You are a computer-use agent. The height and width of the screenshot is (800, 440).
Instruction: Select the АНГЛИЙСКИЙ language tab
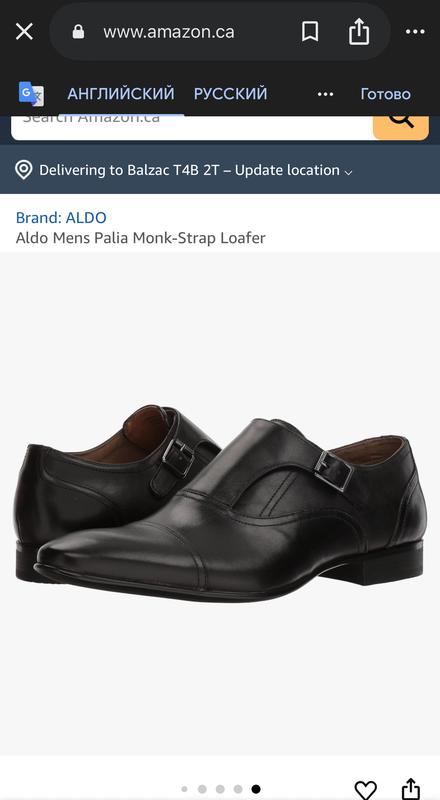tap(121, 94)
